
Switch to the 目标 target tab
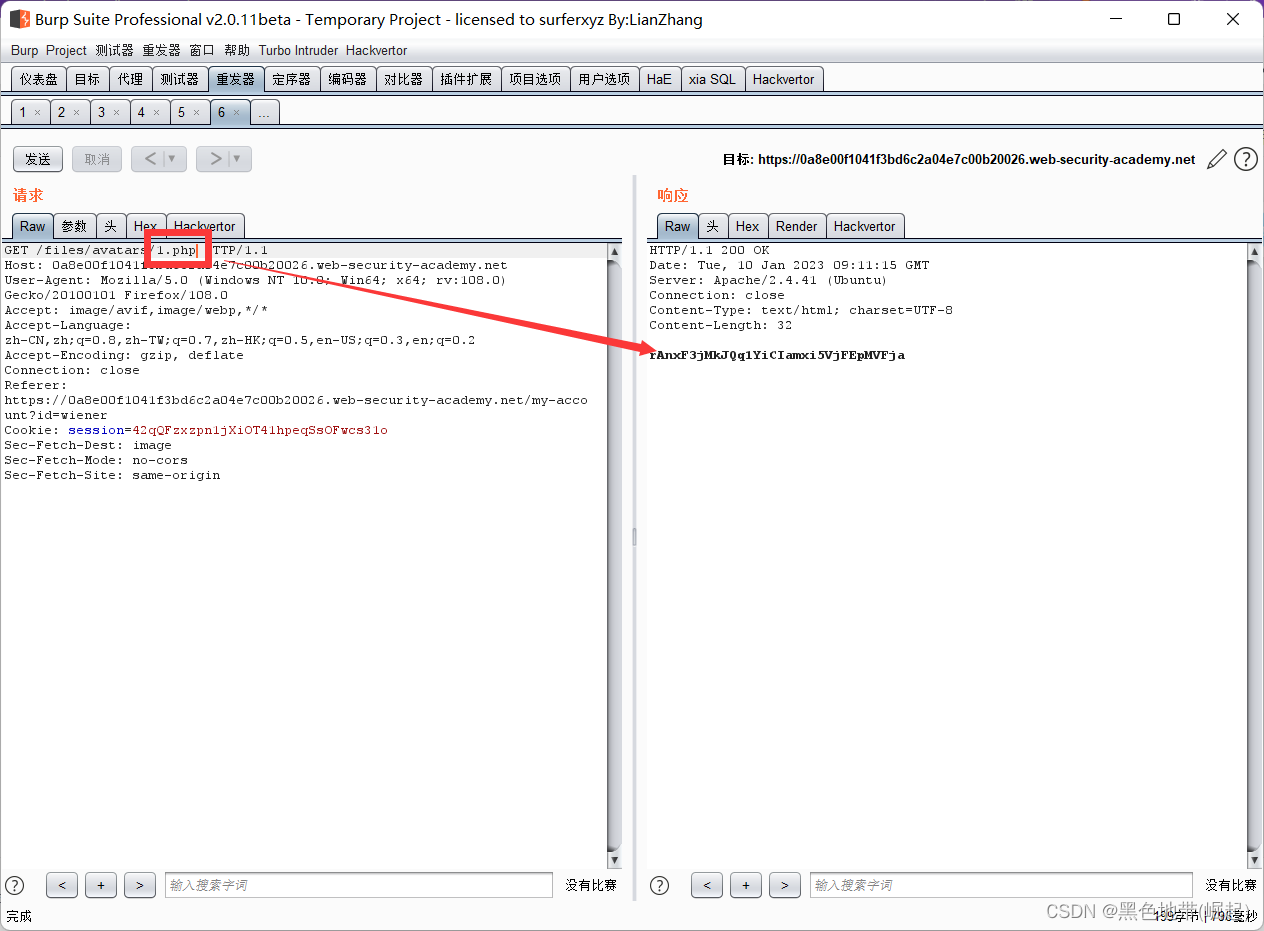tap(87, 79)
